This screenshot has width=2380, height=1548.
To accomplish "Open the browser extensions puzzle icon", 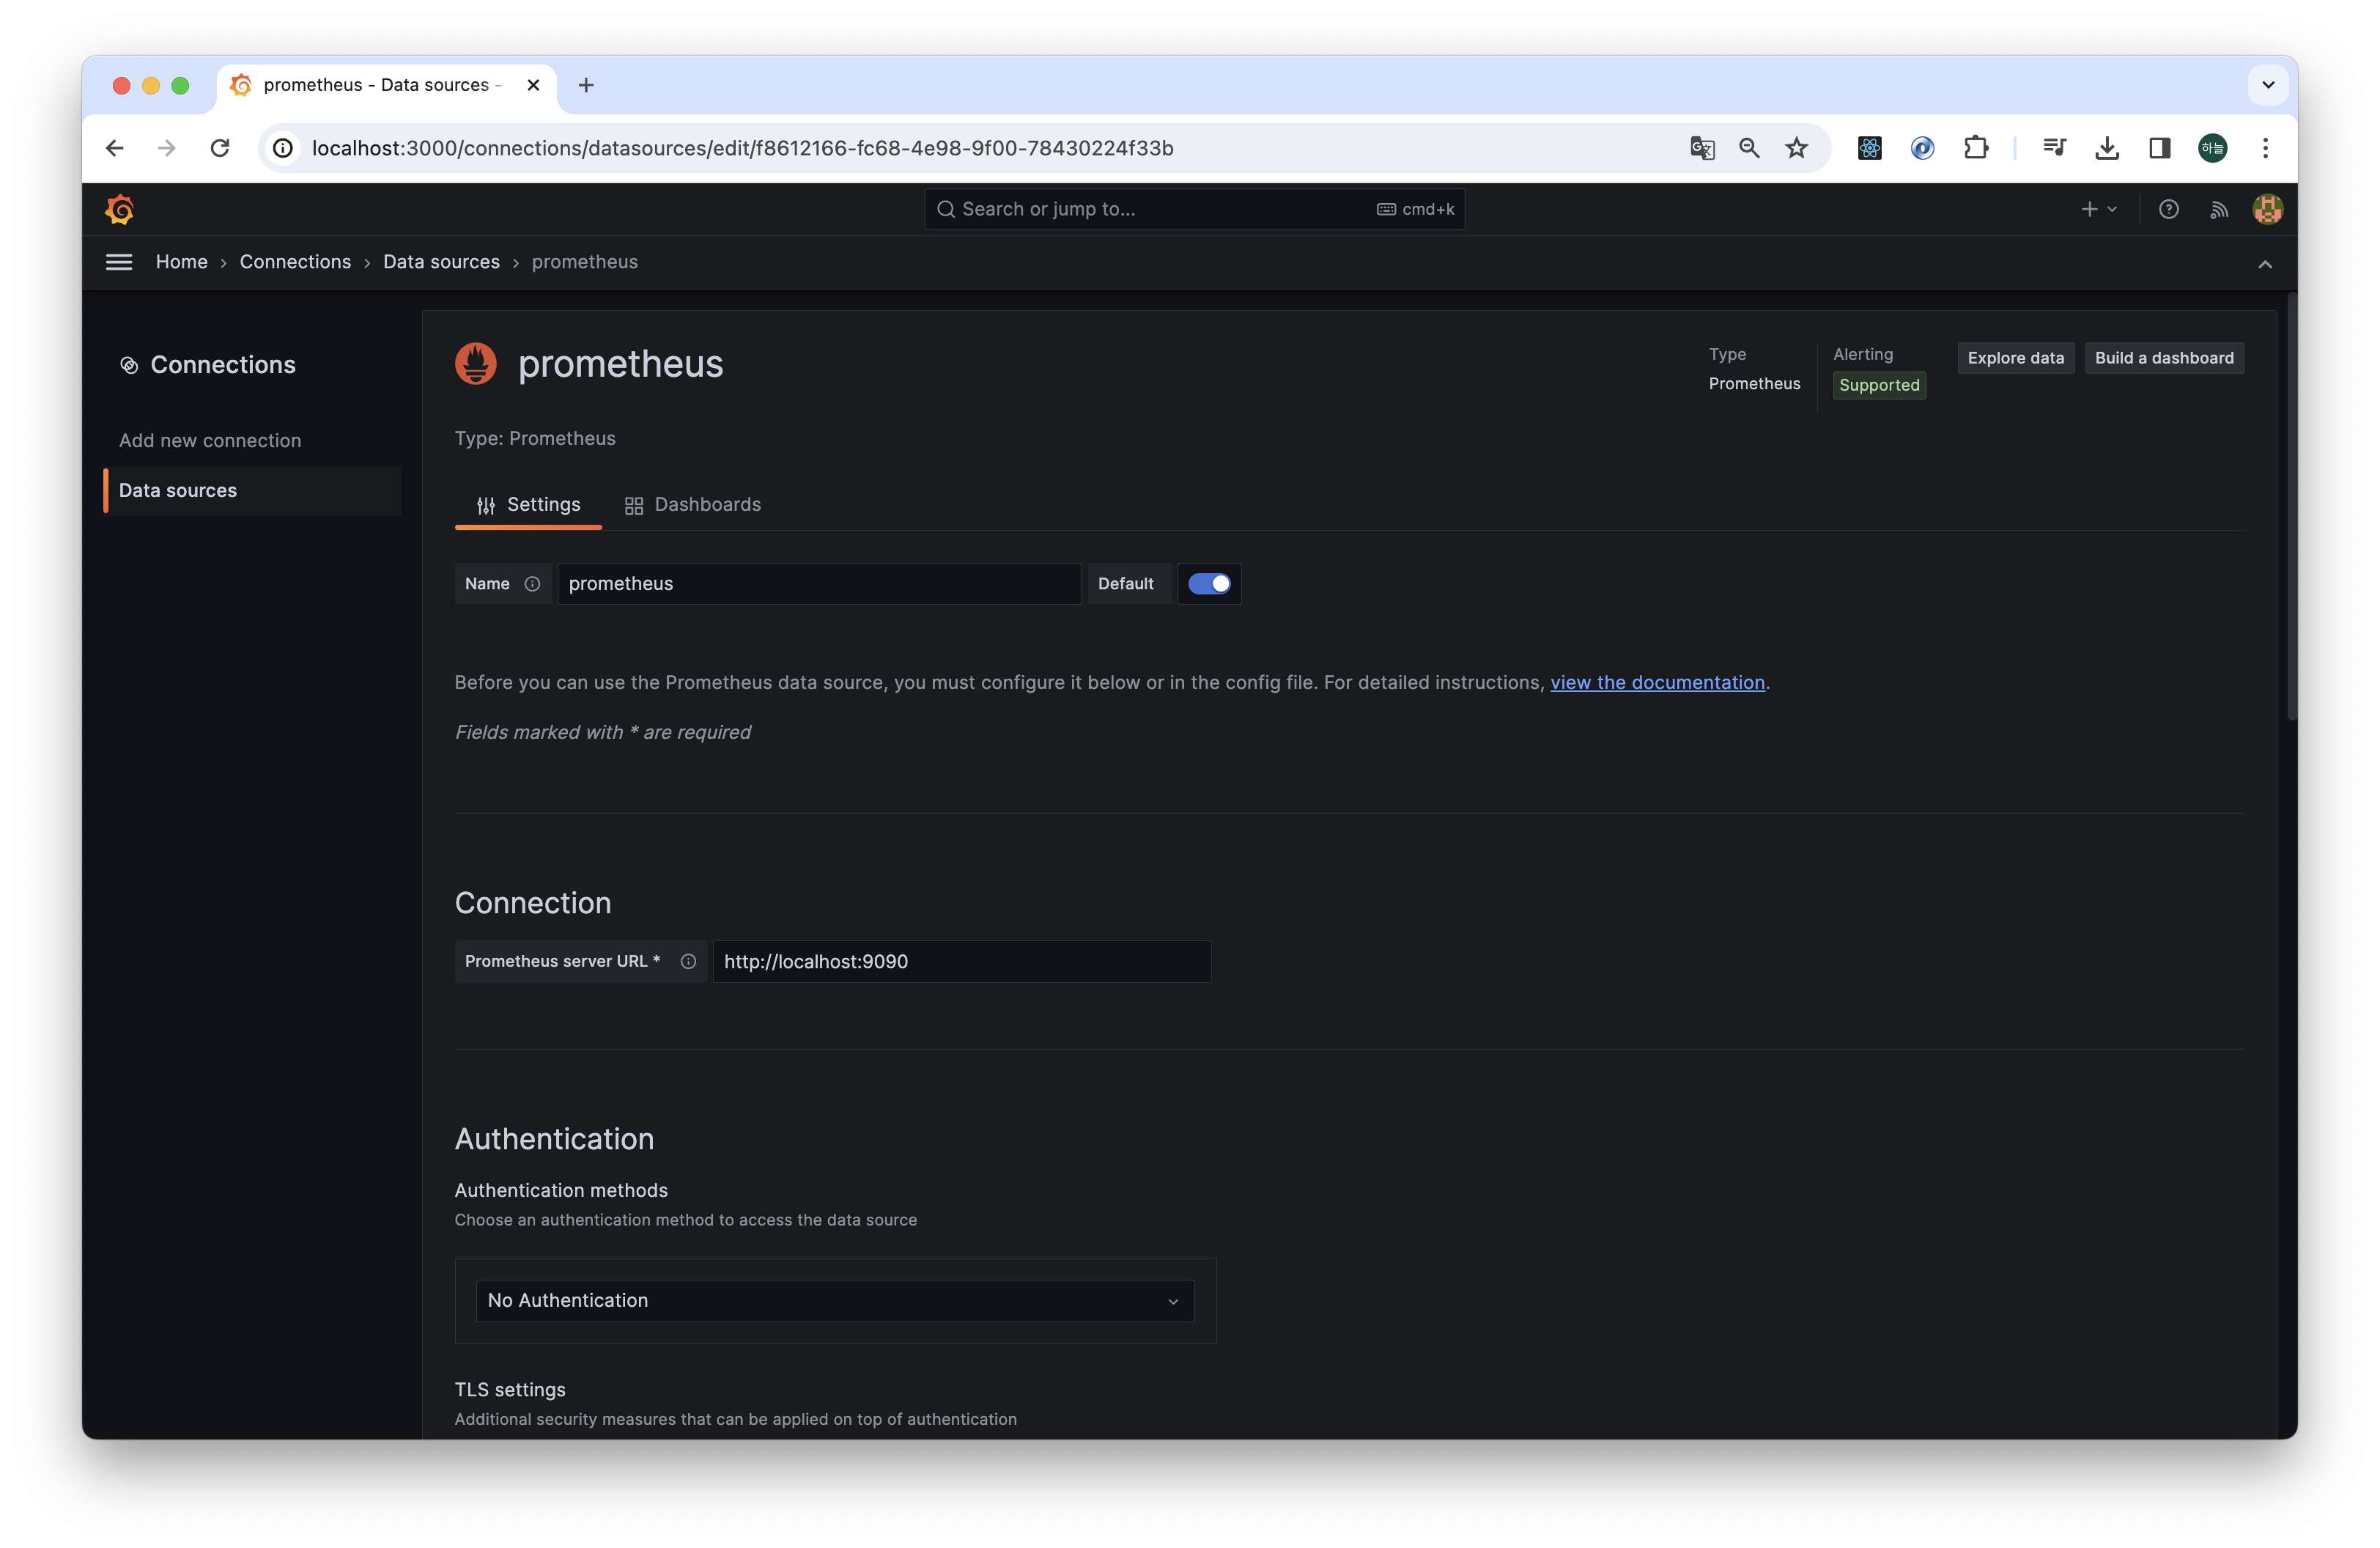I will (1975, 148).
